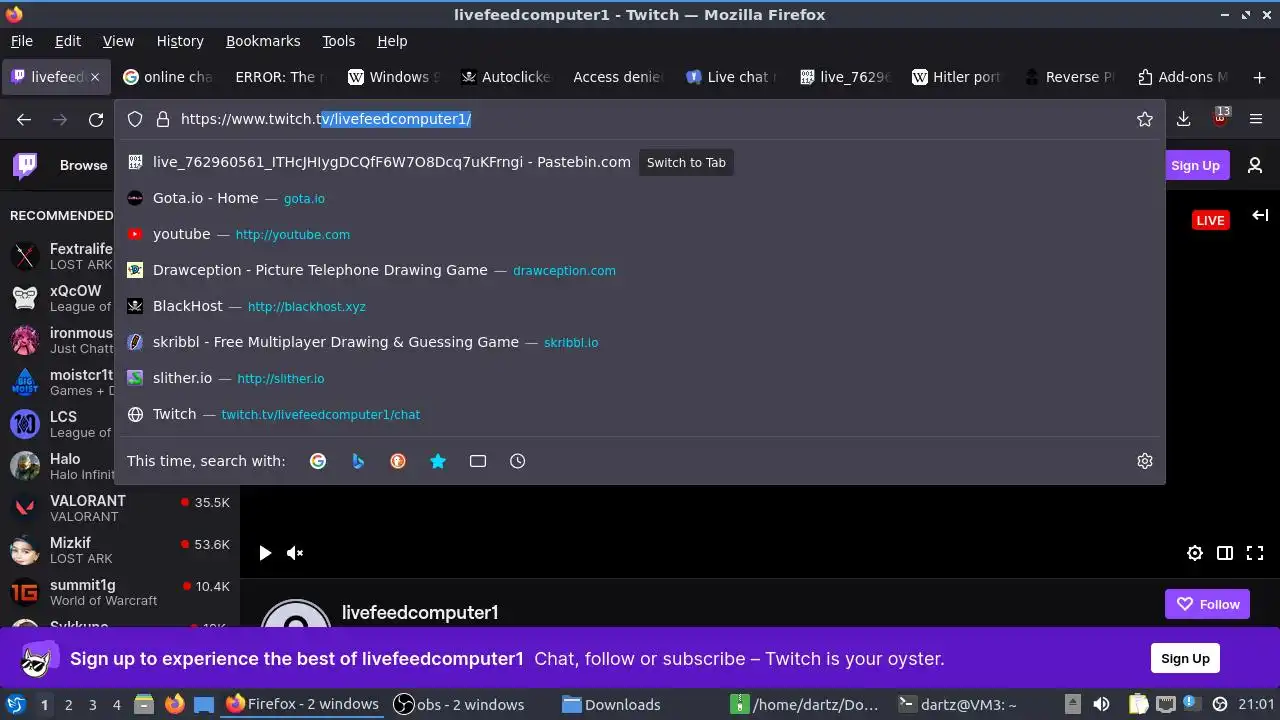Switch to the Autoclicker tab
Screen dimensions: 1280x720
[x=505, y=77]
